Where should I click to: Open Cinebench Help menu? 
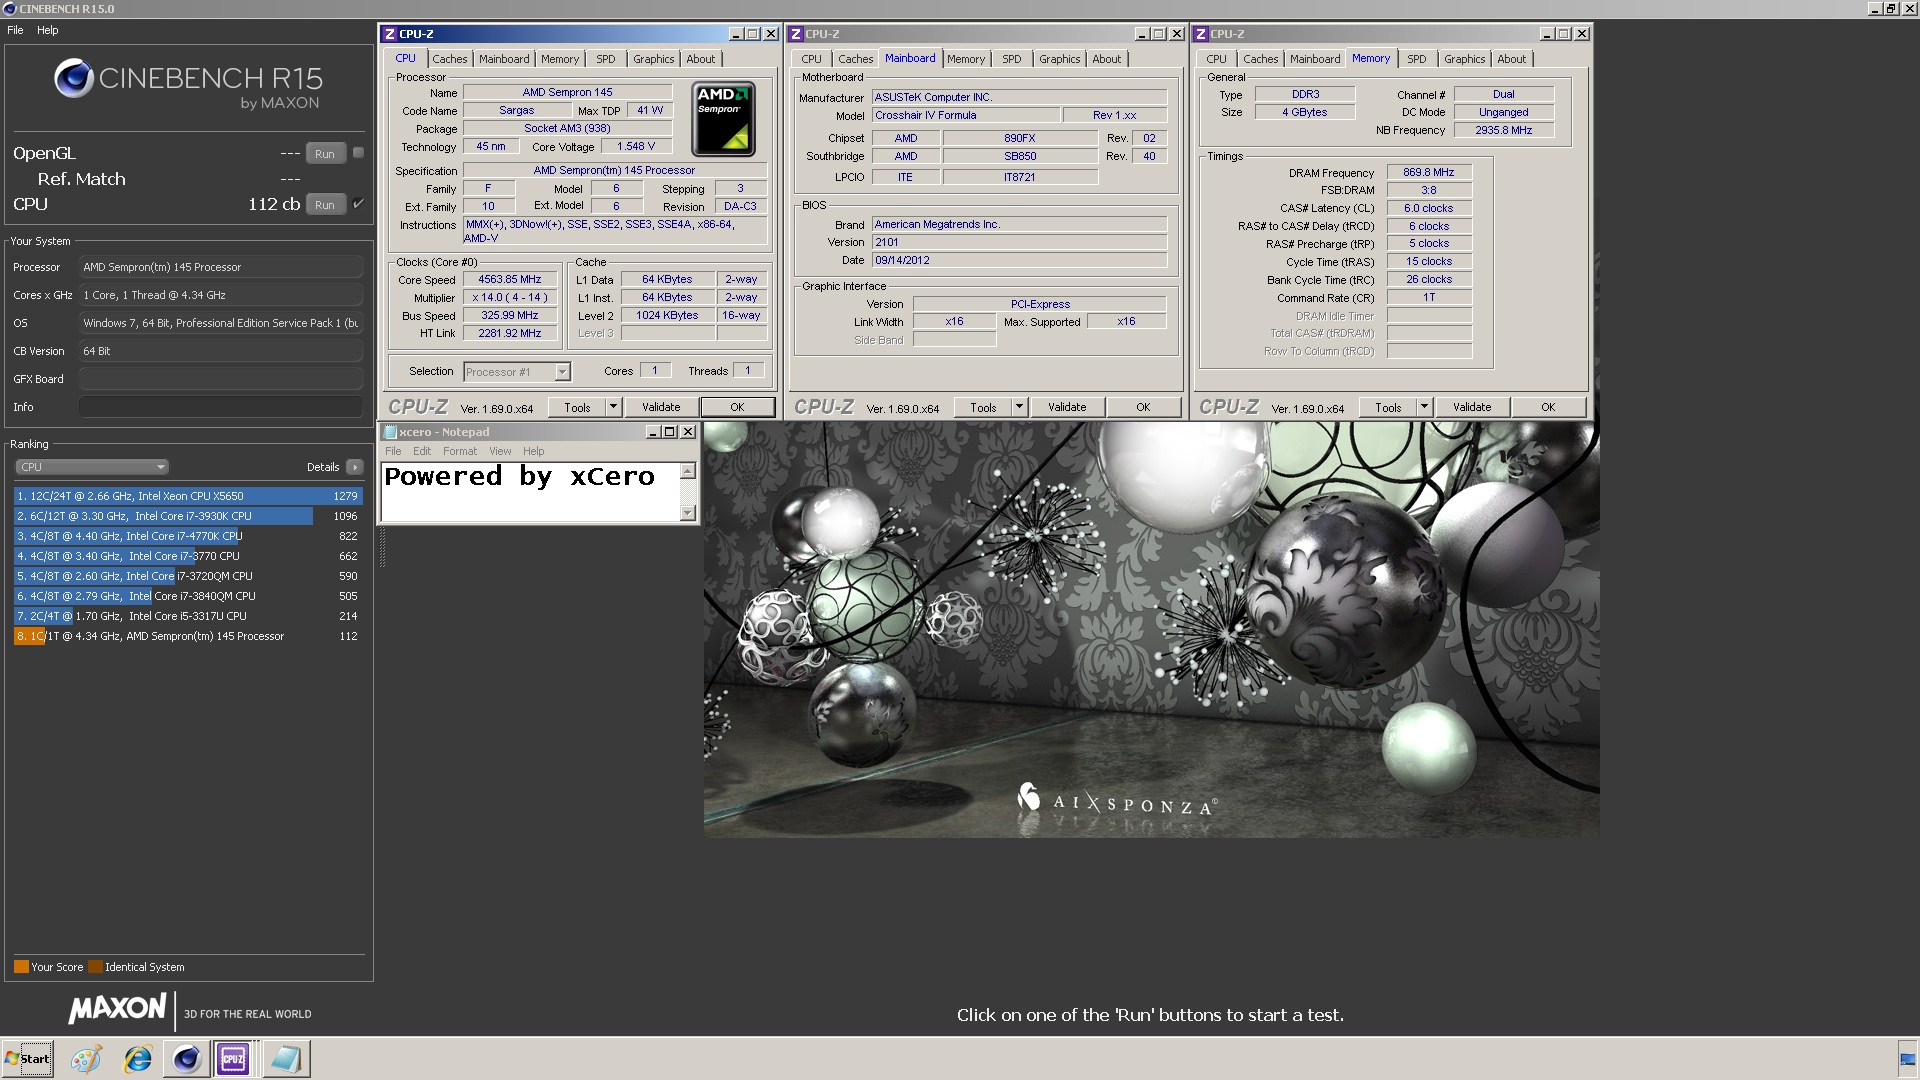[48, 30]
